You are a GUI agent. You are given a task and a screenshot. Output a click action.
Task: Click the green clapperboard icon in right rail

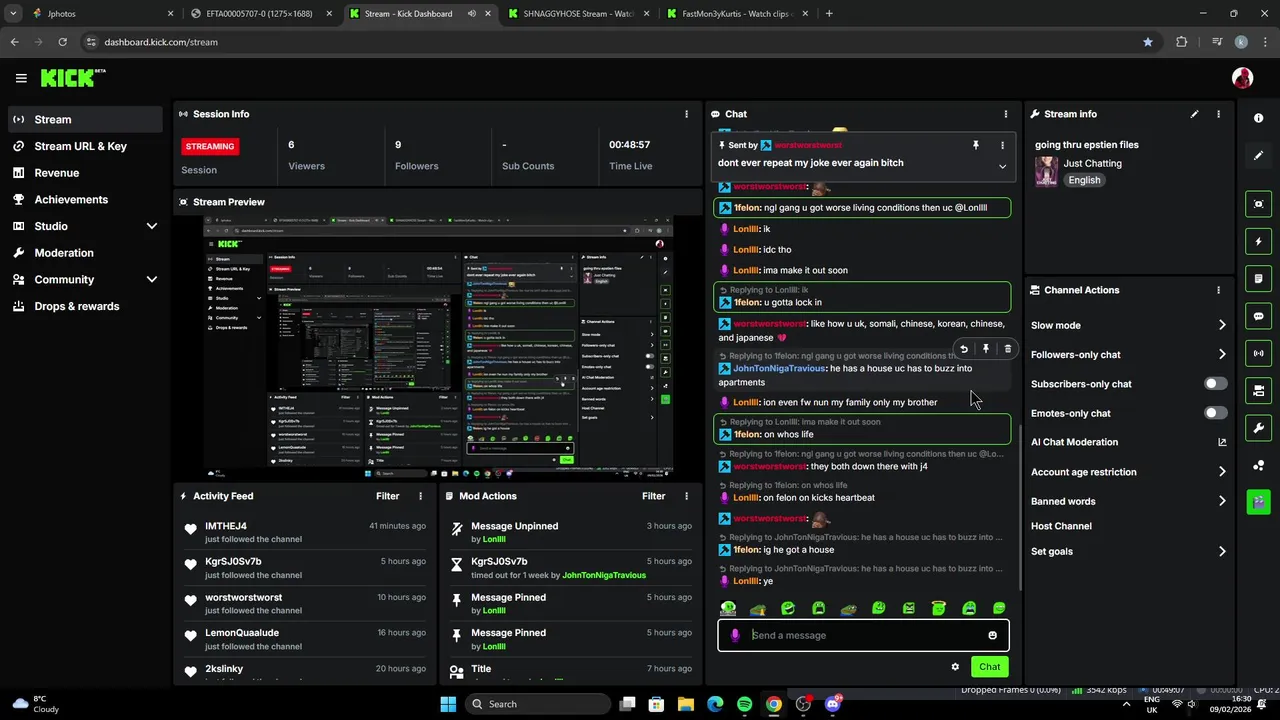click(x=1258, y=501)
